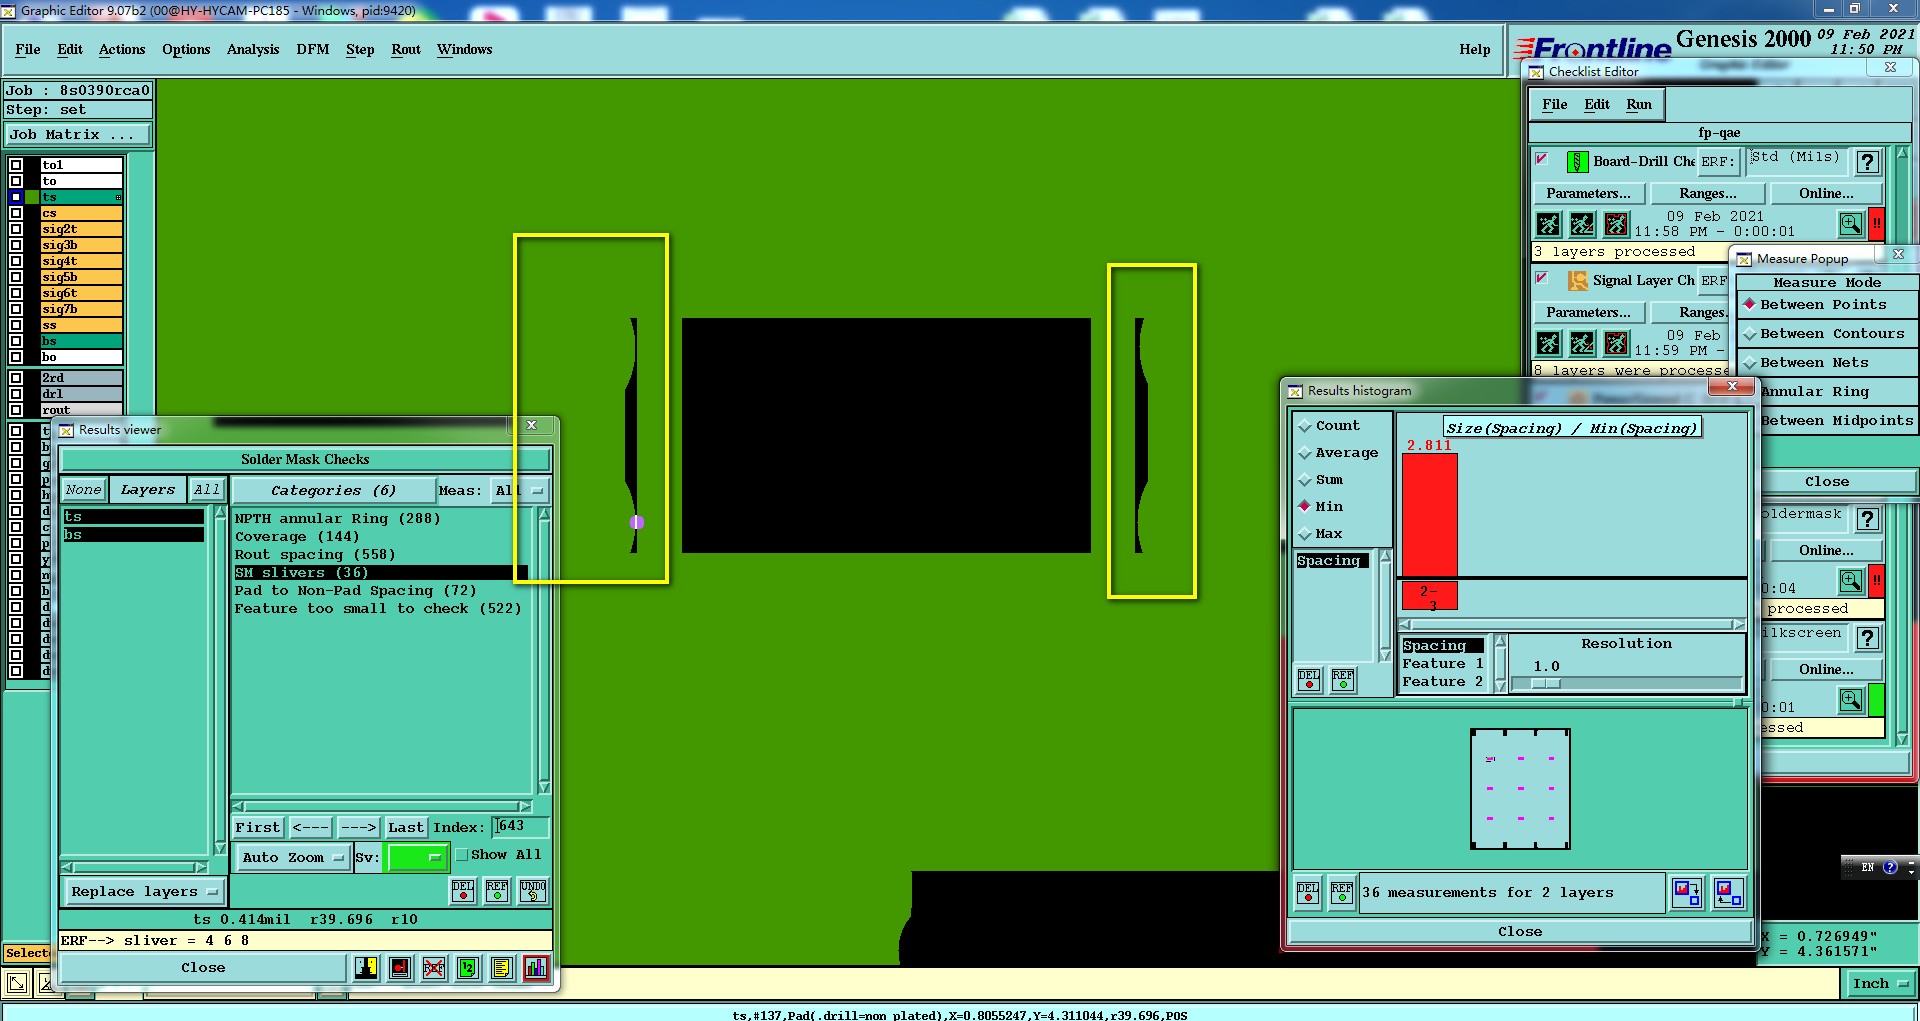Screen dimensions: 1920x1021
Task: Select Max radio in histogram
Action: tap(1305, 534)
